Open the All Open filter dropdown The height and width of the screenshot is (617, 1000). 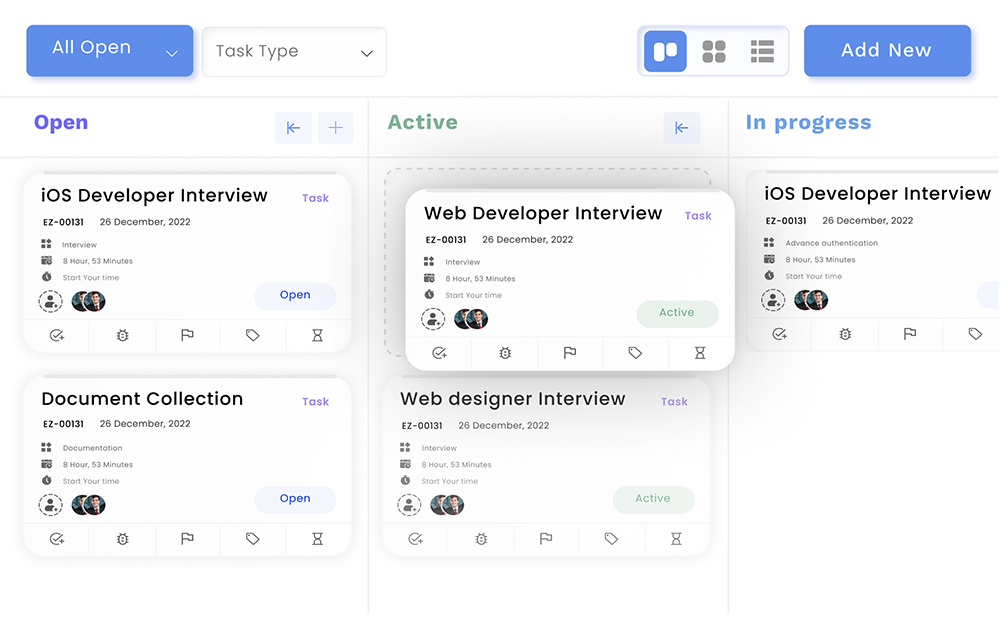[x=109, y=48]
